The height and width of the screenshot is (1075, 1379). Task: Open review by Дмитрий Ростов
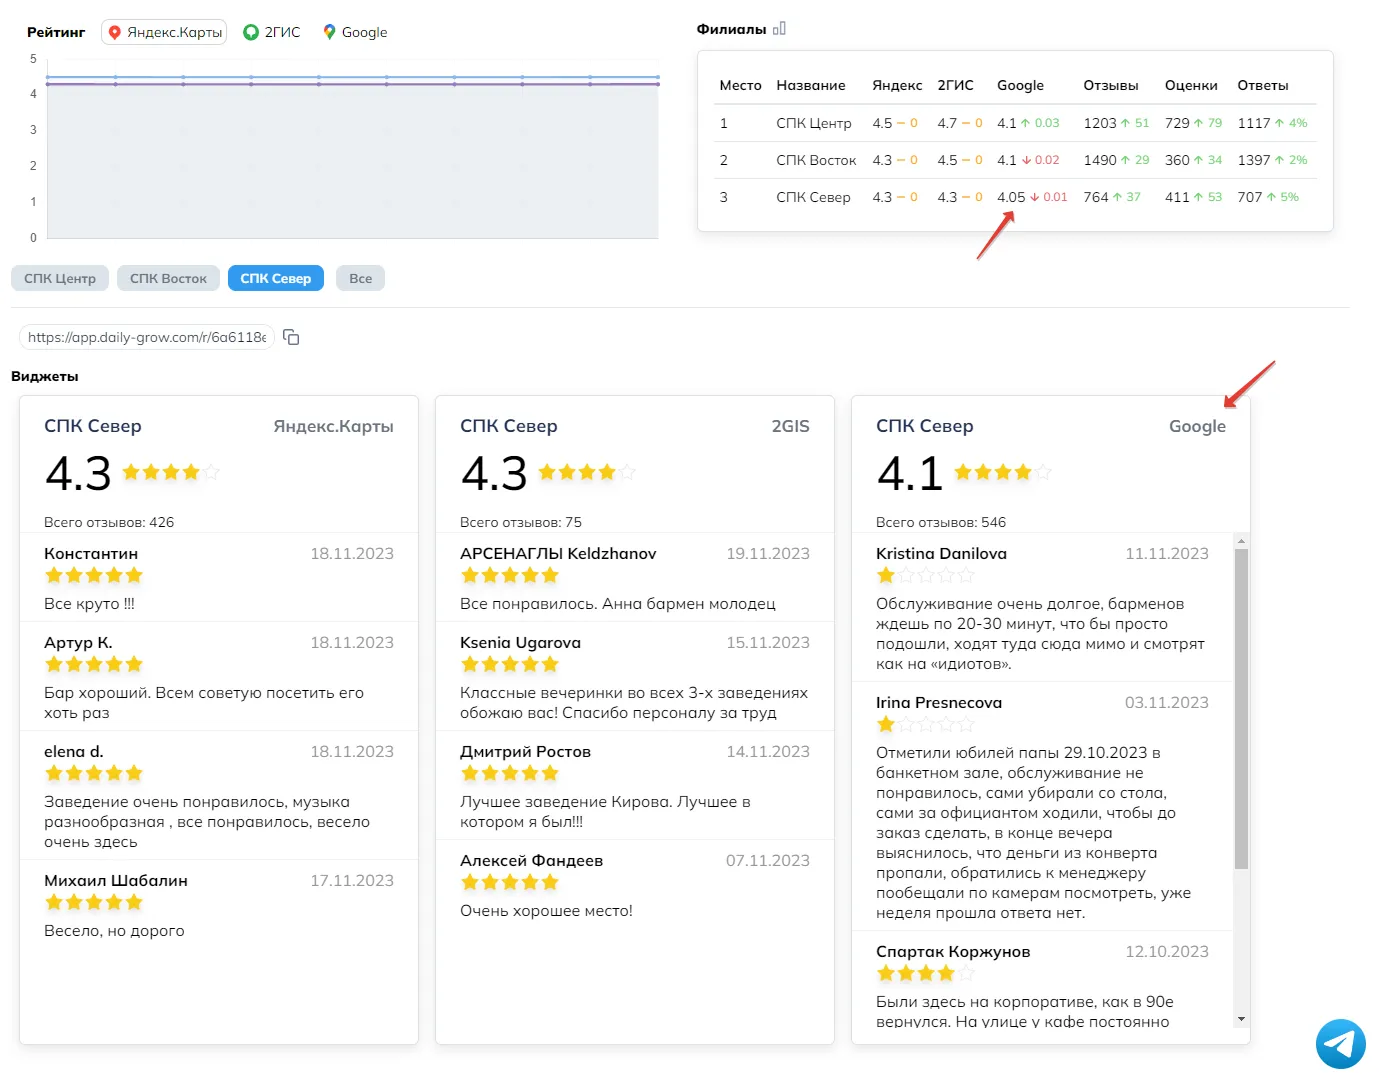pos(635,786)
